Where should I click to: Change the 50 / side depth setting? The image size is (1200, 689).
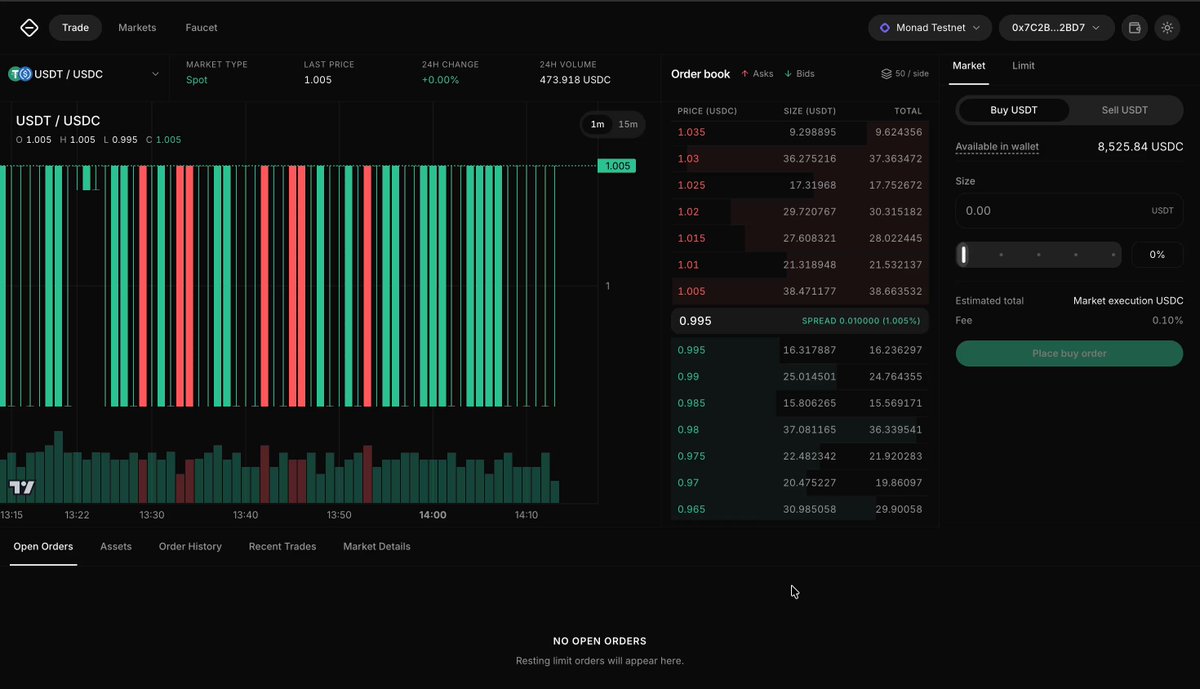click(905, 74)
